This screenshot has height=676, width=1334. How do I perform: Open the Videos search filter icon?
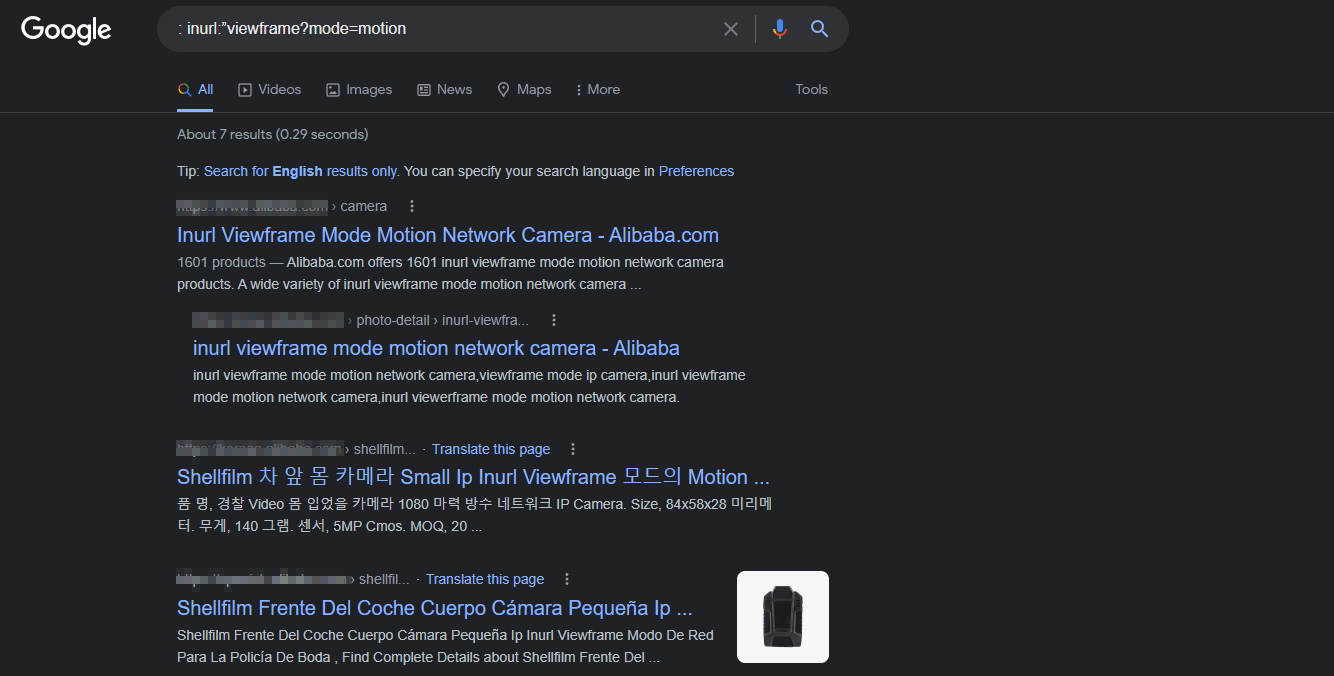[x=245, y=89]
